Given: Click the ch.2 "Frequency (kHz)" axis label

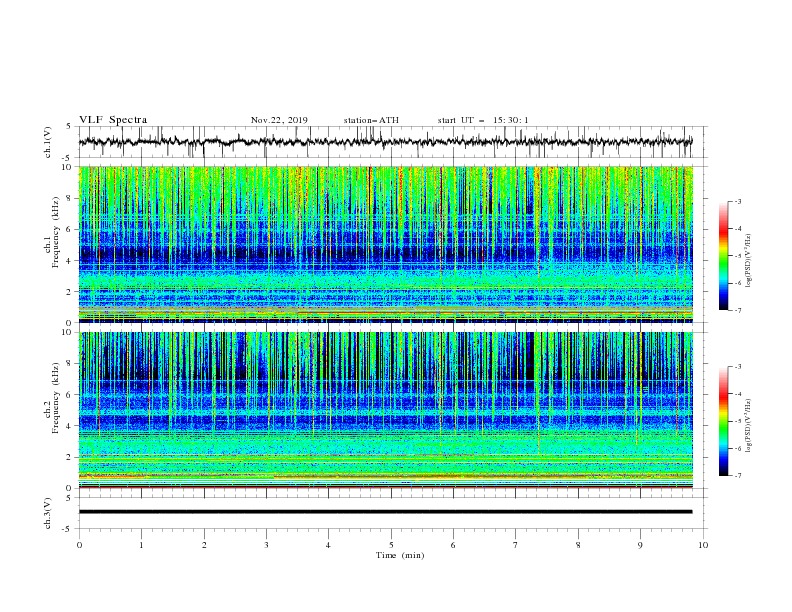Looking at the screenshot, I should 56,398.
